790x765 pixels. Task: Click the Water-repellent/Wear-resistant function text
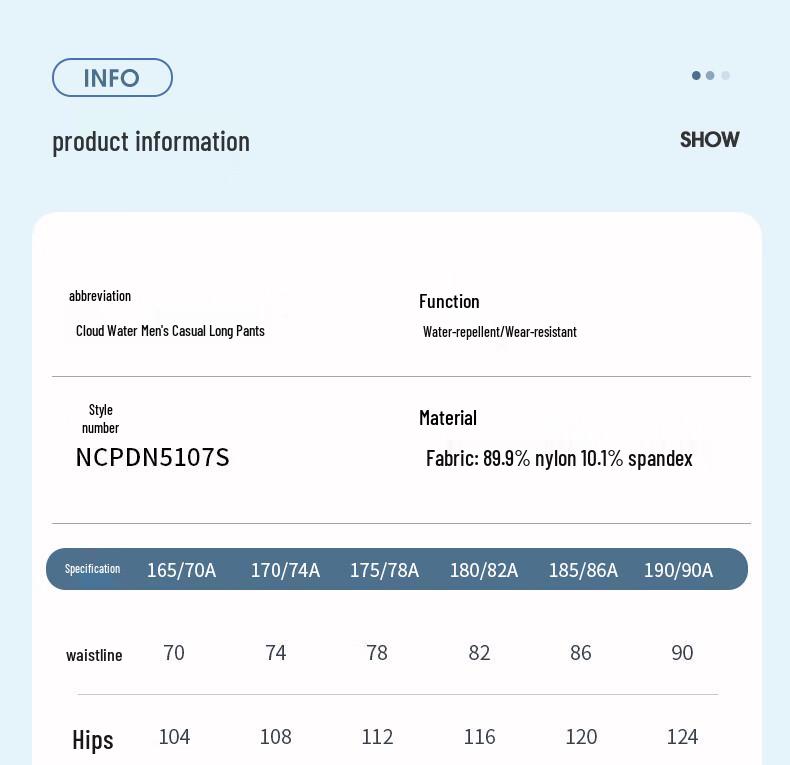[x=499, y=332]
